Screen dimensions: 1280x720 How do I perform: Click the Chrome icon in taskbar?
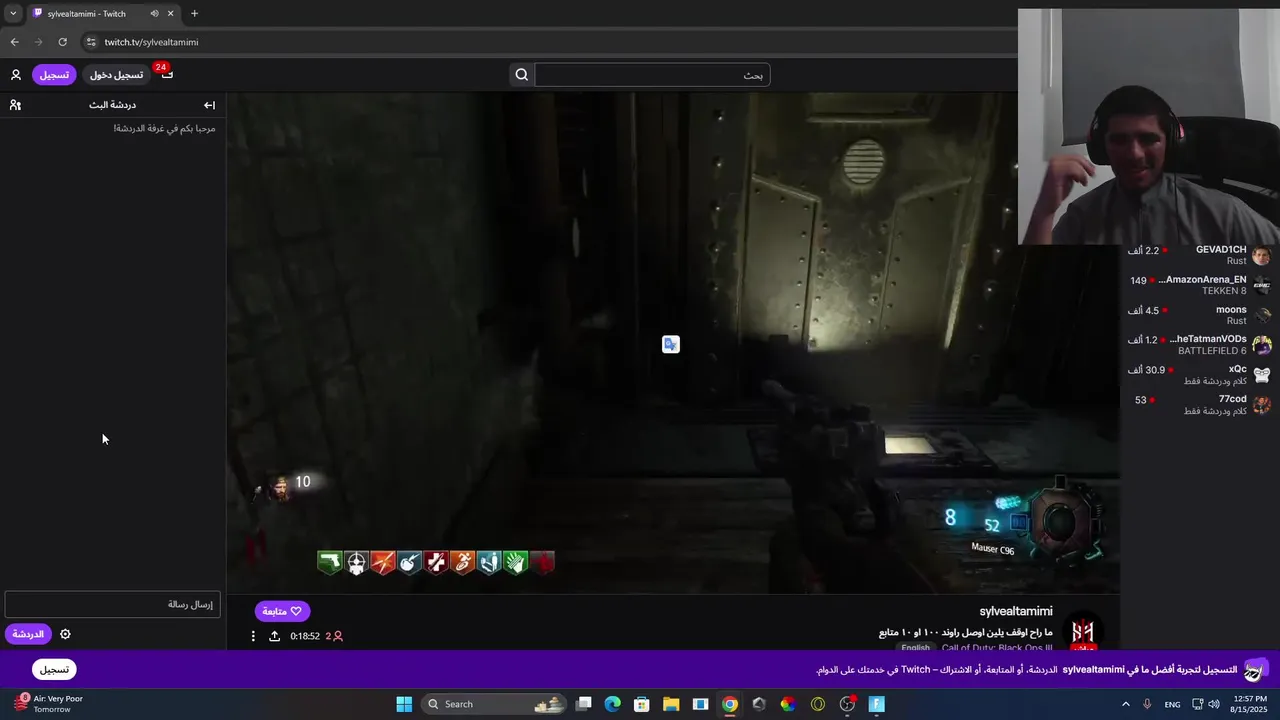(x=730, y=704)
